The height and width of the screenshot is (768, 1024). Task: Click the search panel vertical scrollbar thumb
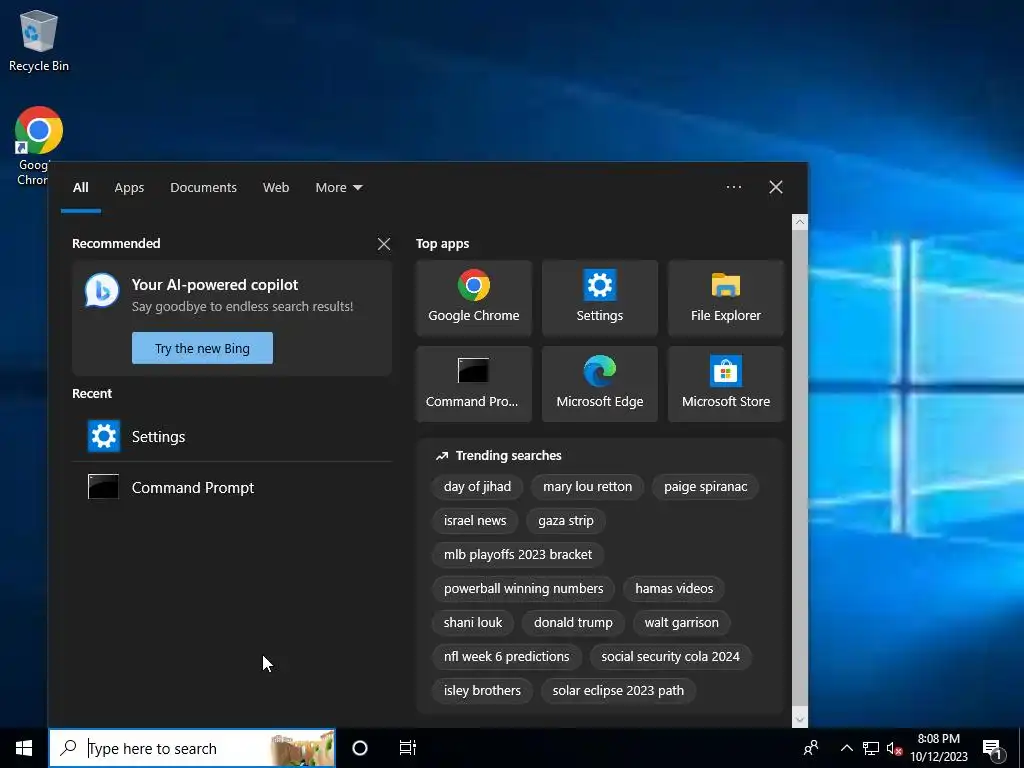point(800,470)
